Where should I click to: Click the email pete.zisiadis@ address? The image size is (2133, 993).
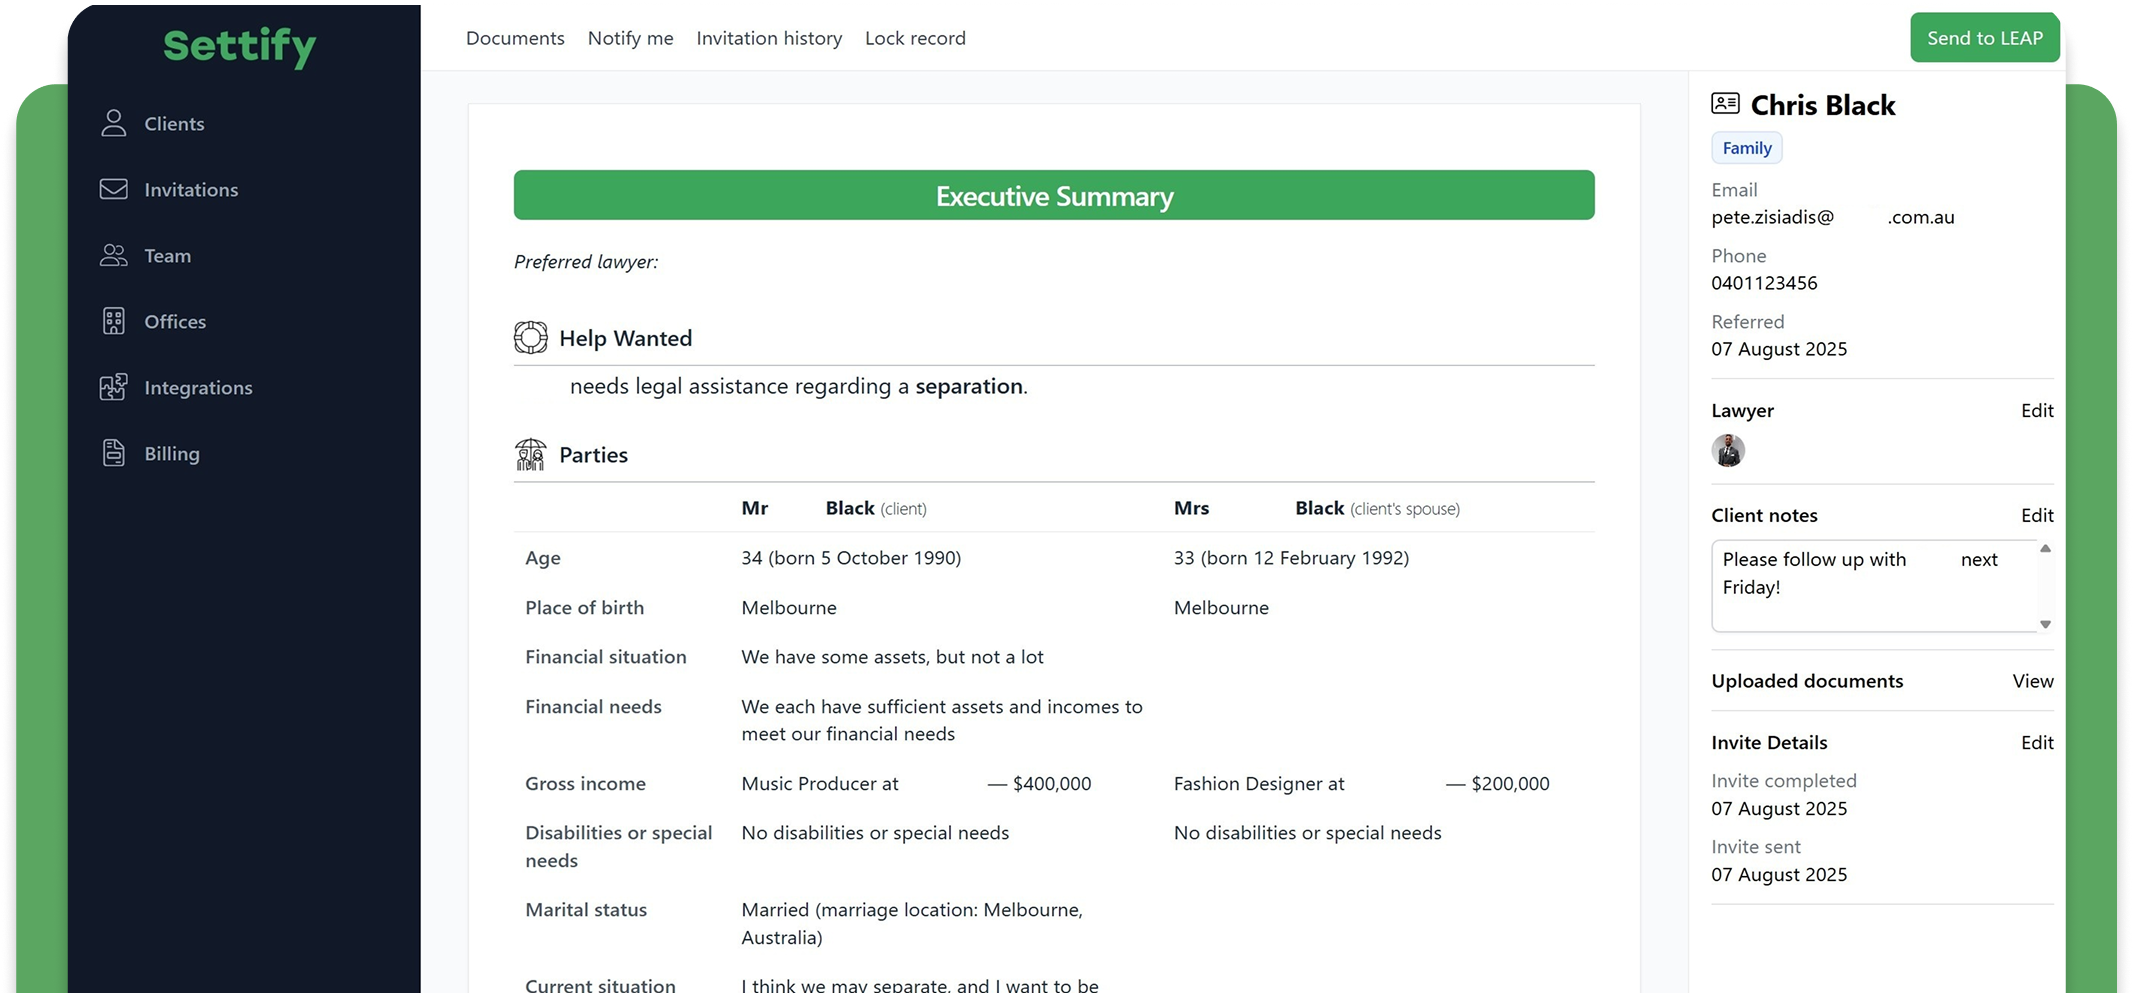pos(1833,217)
